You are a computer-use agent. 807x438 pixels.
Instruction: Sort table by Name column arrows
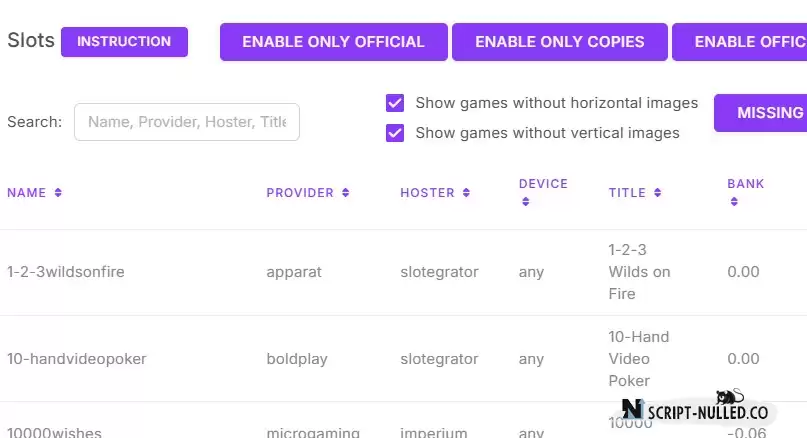[x=58, y=192]
